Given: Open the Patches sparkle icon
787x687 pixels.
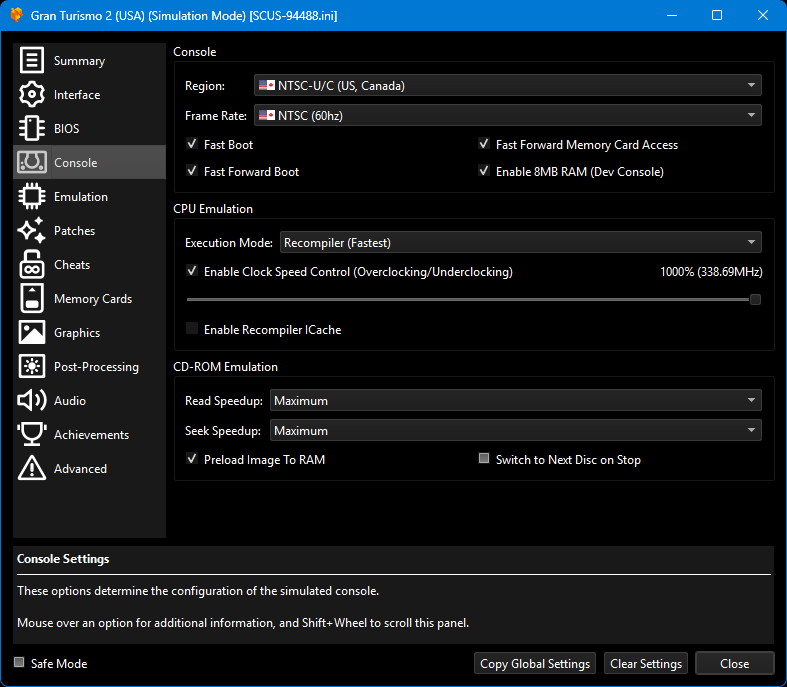Looking at the screenshot, I should pyautogui.click(x=32, y=231).
